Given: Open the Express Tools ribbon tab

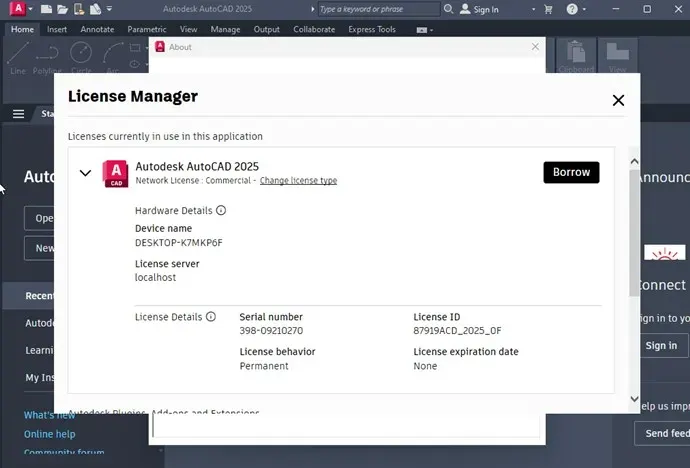Looking at the screenshot, I should click(372, 29).
